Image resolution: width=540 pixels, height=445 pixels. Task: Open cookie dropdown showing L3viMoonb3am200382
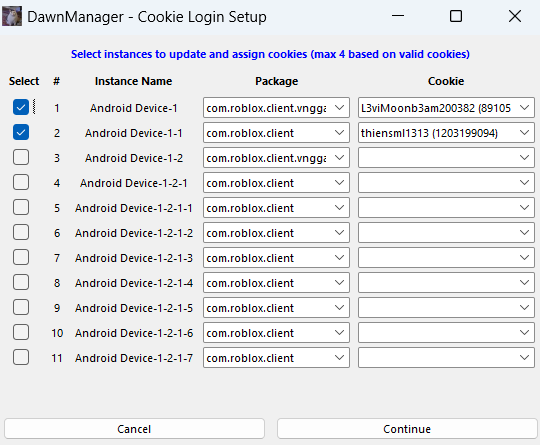coord(446,108)
